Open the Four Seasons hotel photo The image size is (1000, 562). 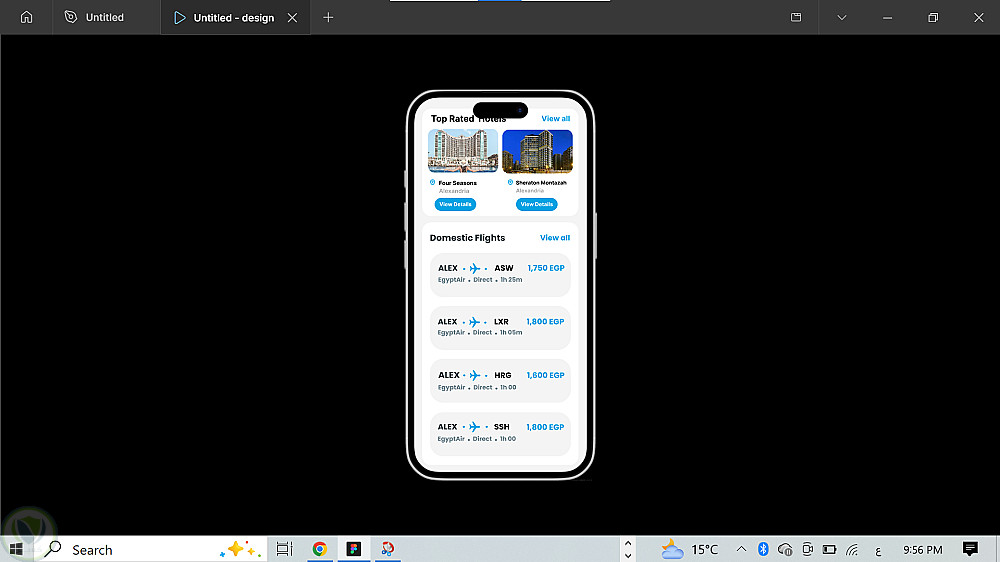(x=463, y=151)
